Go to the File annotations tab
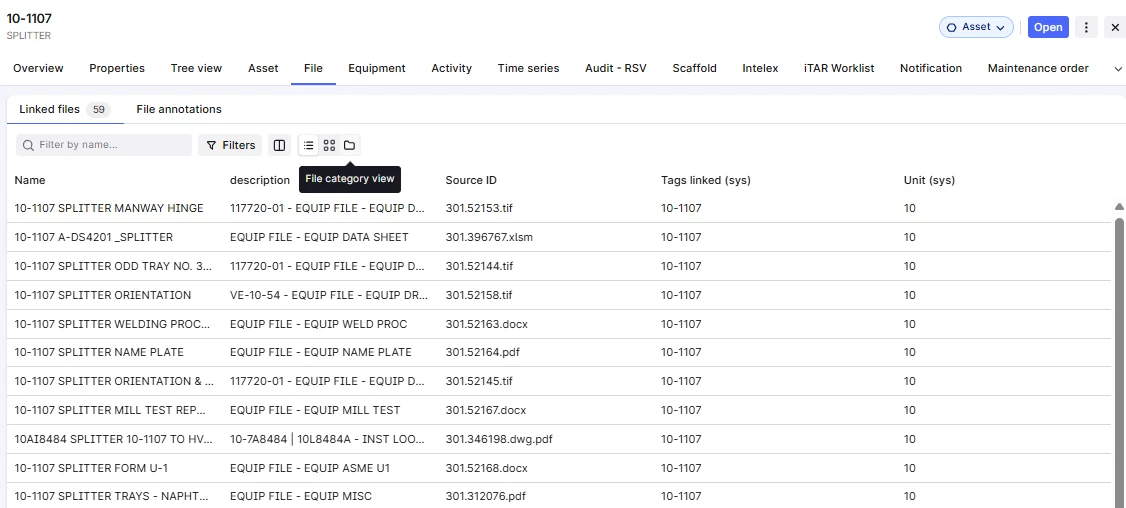This screenshot has width=1126, height=508. point(179,109)
